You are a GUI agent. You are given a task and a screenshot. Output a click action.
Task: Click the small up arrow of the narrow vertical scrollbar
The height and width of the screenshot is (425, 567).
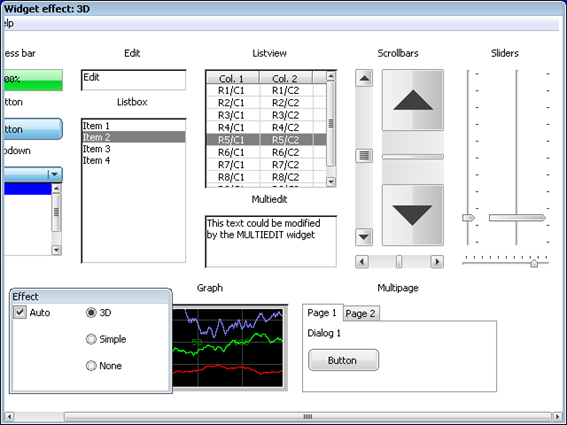[364, 78]
